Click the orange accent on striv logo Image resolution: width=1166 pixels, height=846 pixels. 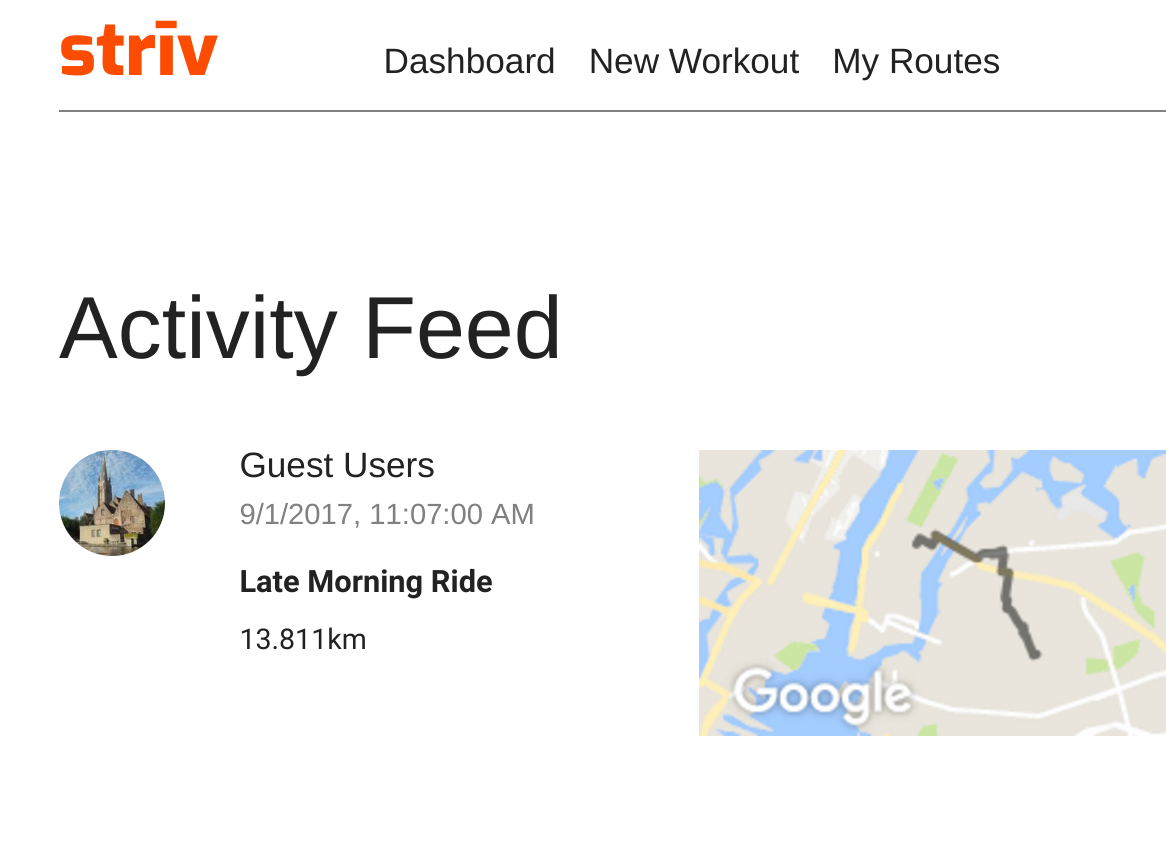click(x=168, y=24)
